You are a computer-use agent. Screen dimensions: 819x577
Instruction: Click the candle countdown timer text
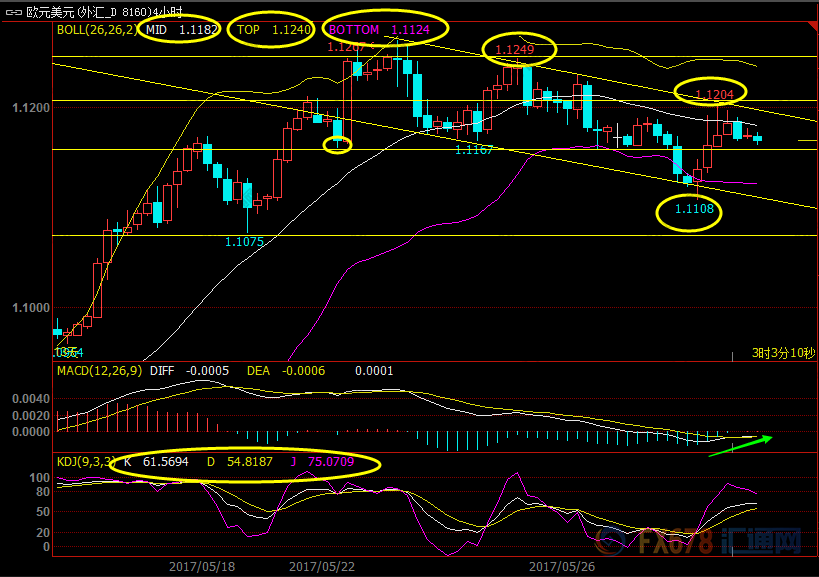[783, 353]
